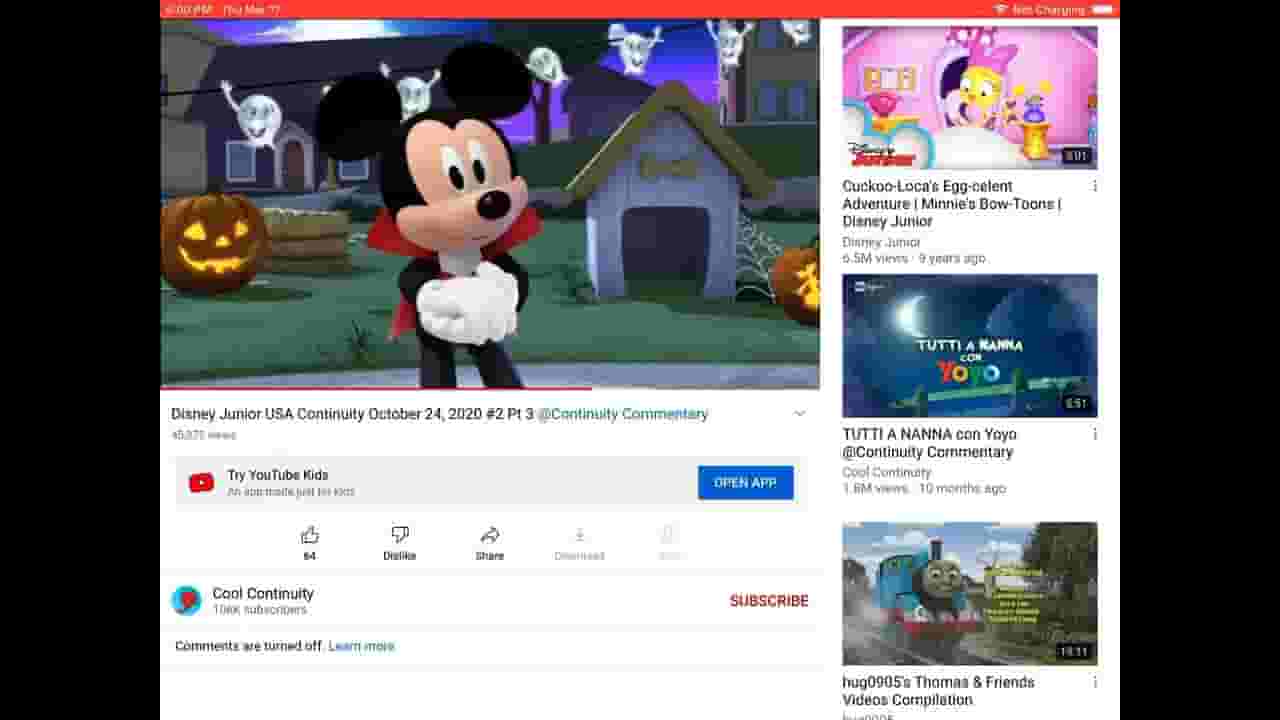Open Cuckoo-Loca's Egg-celent Adventure thumbnail

click(970, 97)
